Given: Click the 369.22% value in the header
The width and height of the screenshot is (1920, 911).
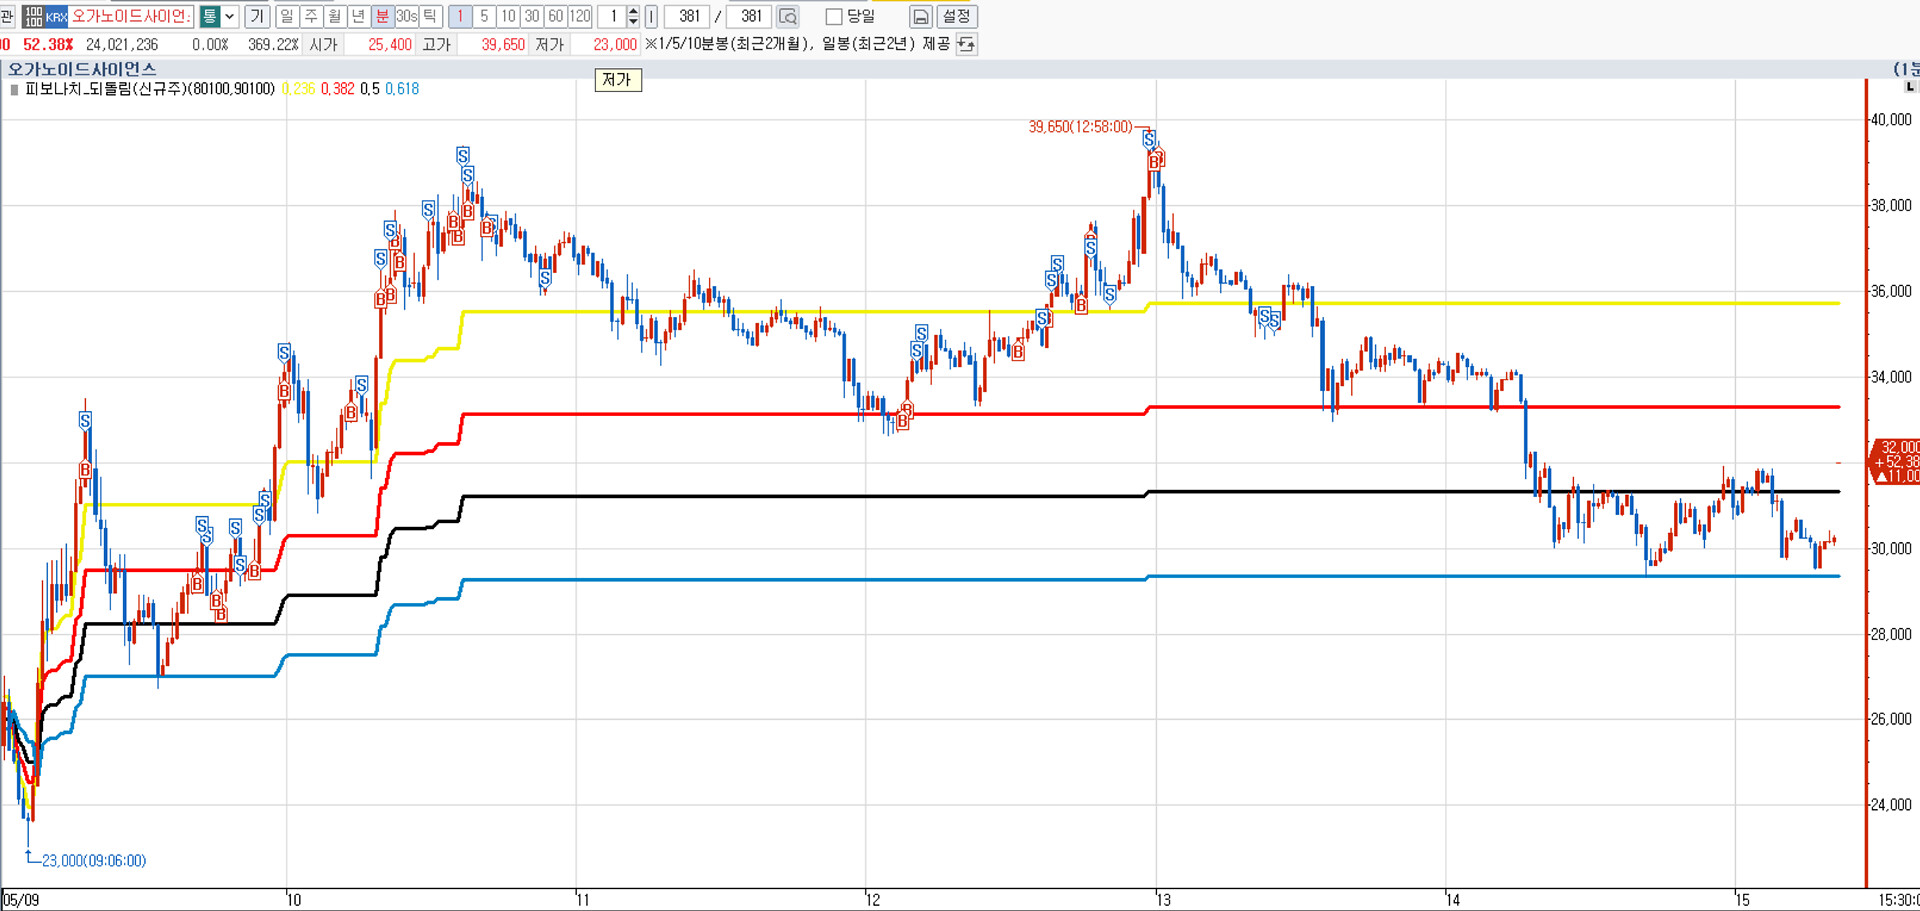Looking at the screenshot, I should click(x=273, y=44).
